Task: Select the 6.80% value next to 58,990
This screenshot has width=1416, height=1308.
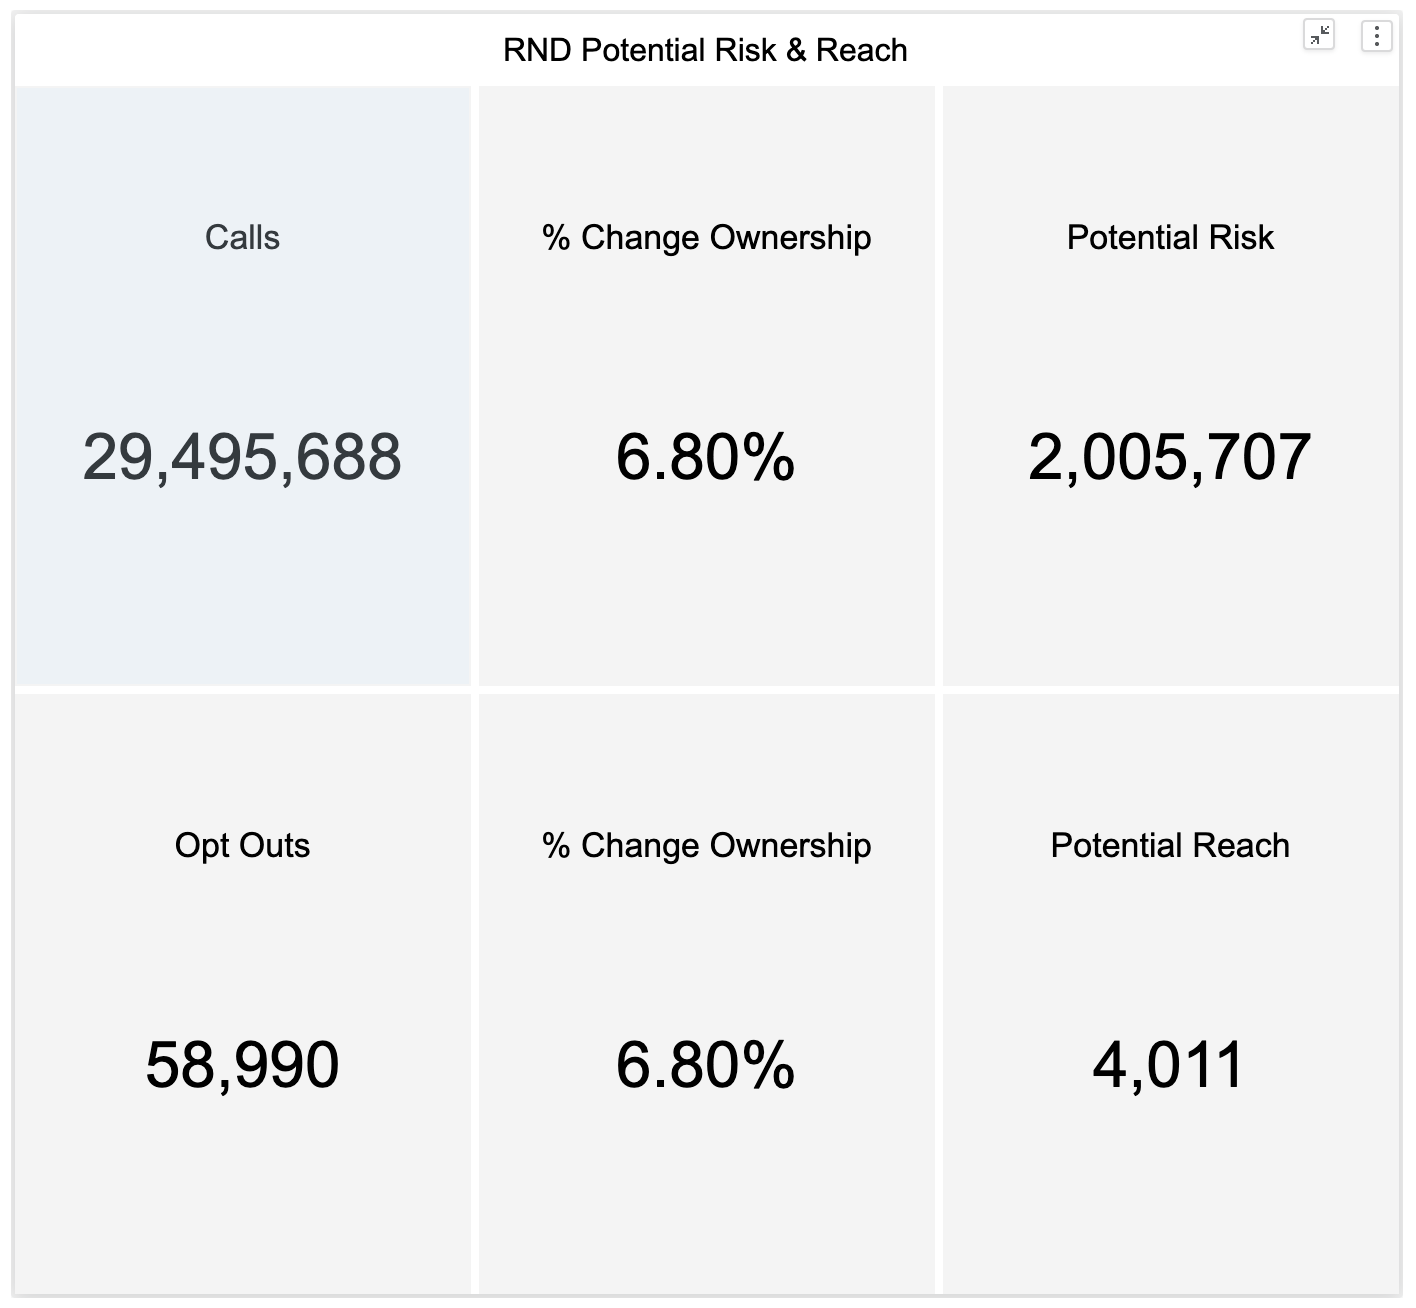Action: coord(705,1064)
